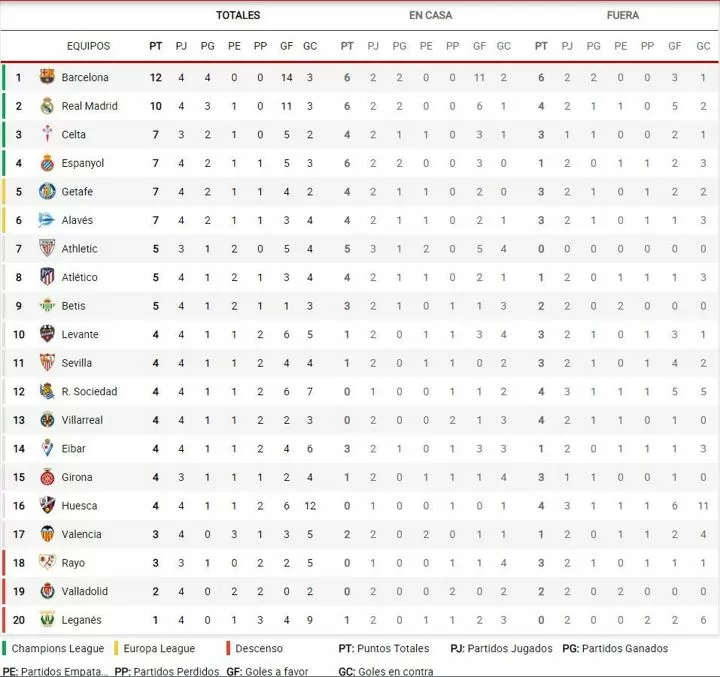Open the Getafe badge icon
720x677 pixels.
point(47,191)
